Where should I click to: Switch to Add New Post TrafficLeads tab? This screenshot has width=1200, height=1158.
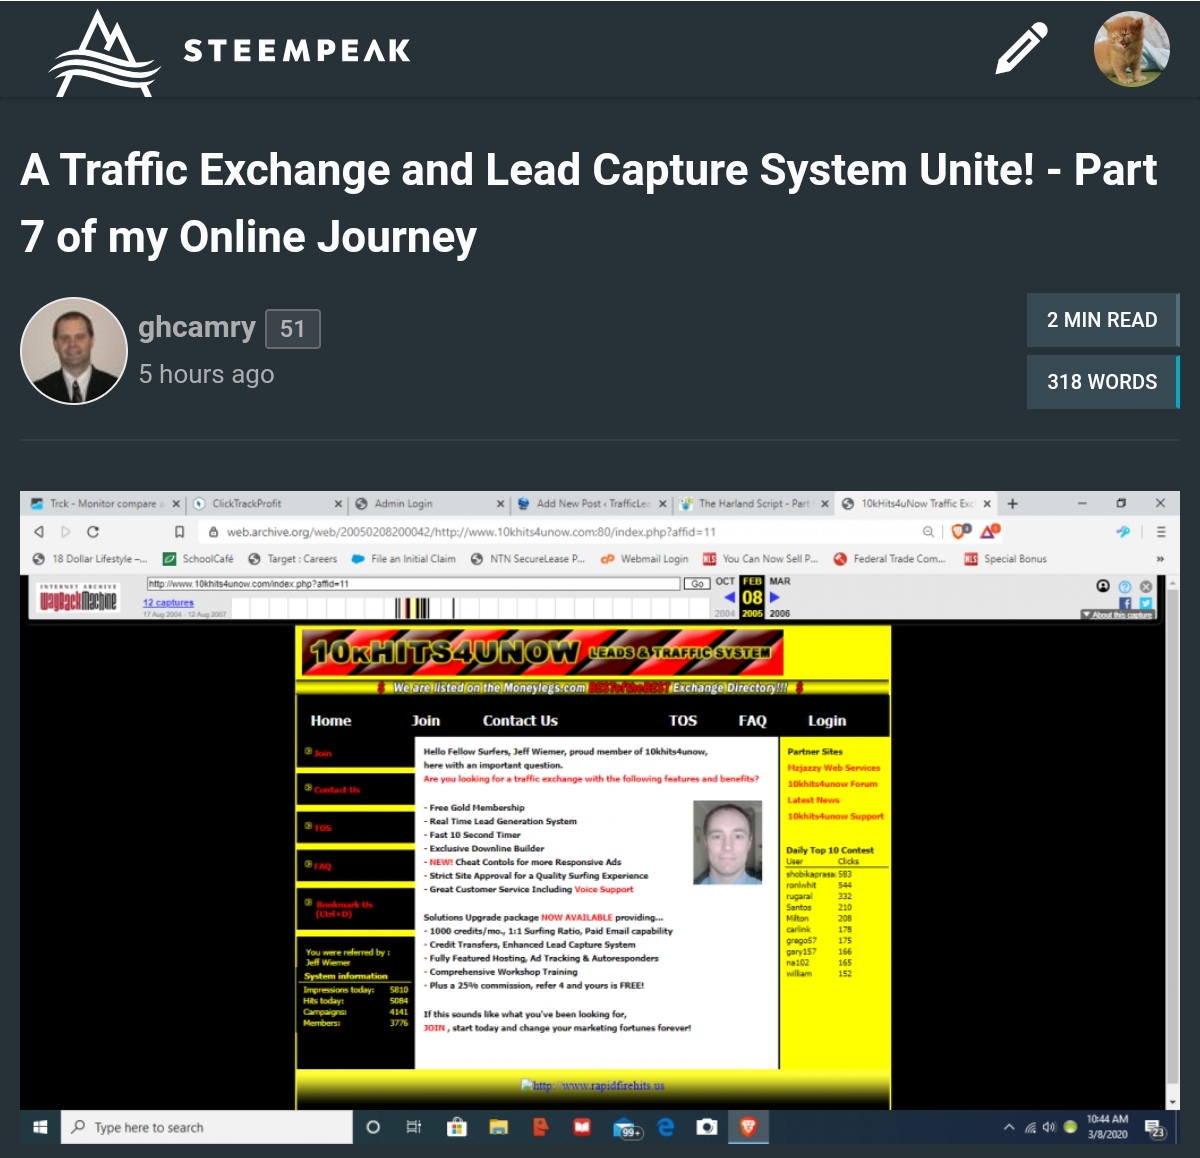point(590,504)
